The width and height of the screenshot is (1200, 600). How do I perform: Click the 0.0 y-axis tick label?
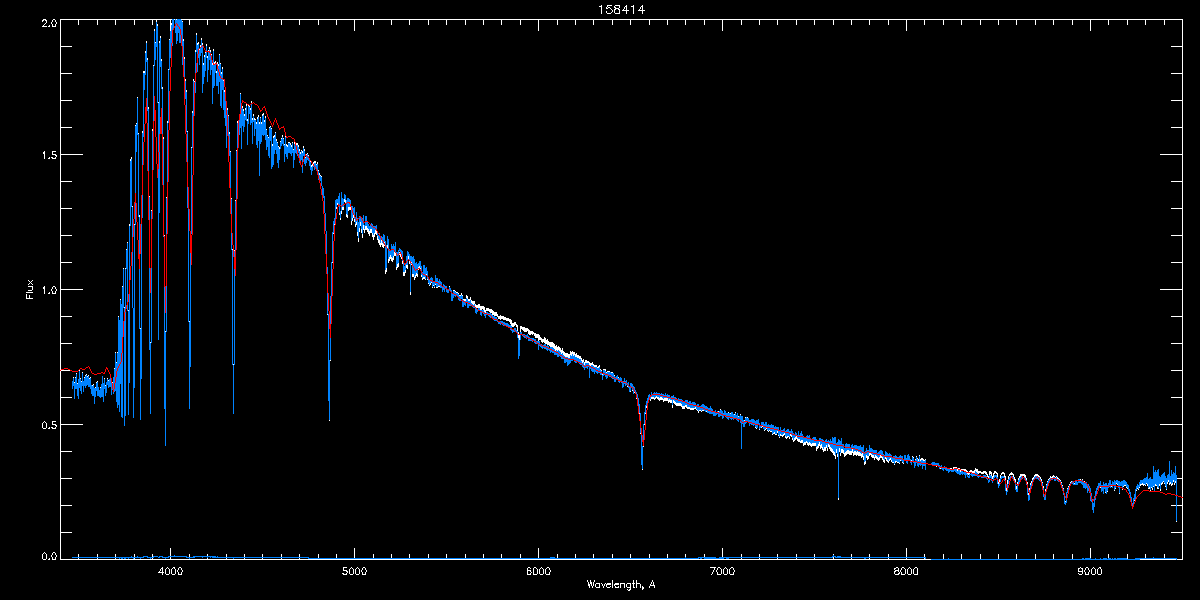[x=47, y=556]
